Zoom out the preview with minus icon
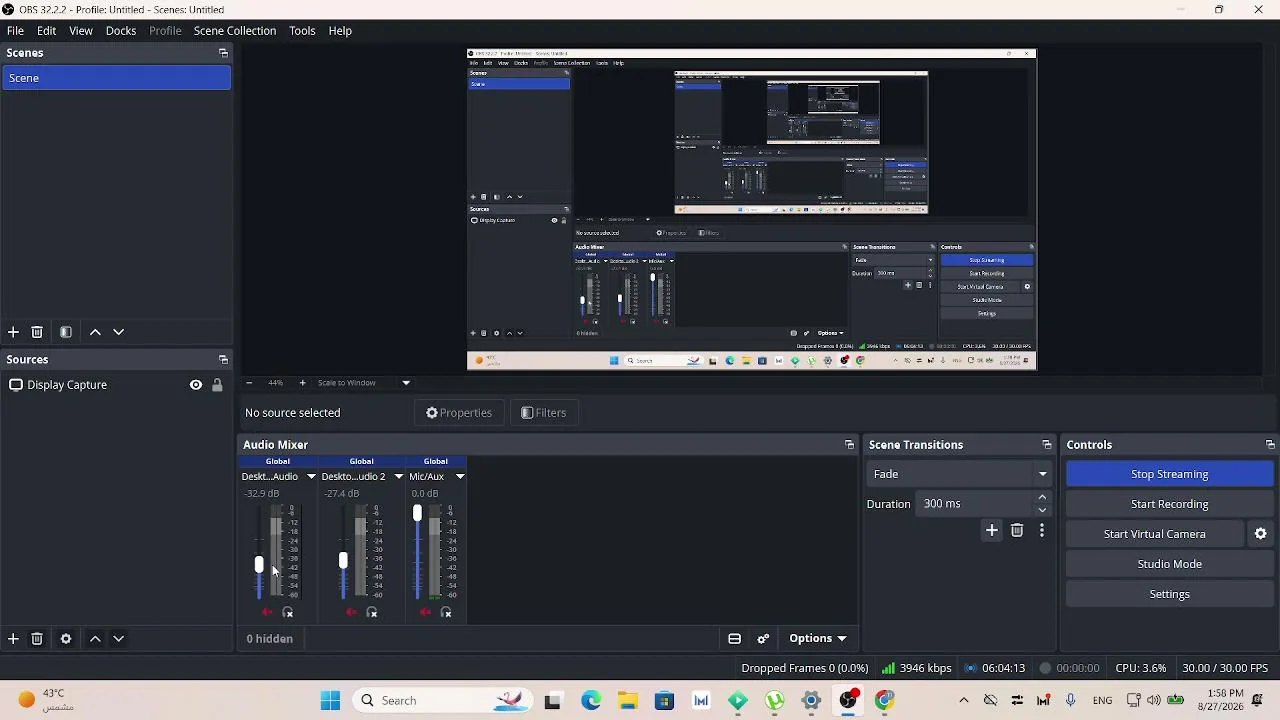Image resolution: width=1280 pixels, height=720 pixels. [249, 383]
